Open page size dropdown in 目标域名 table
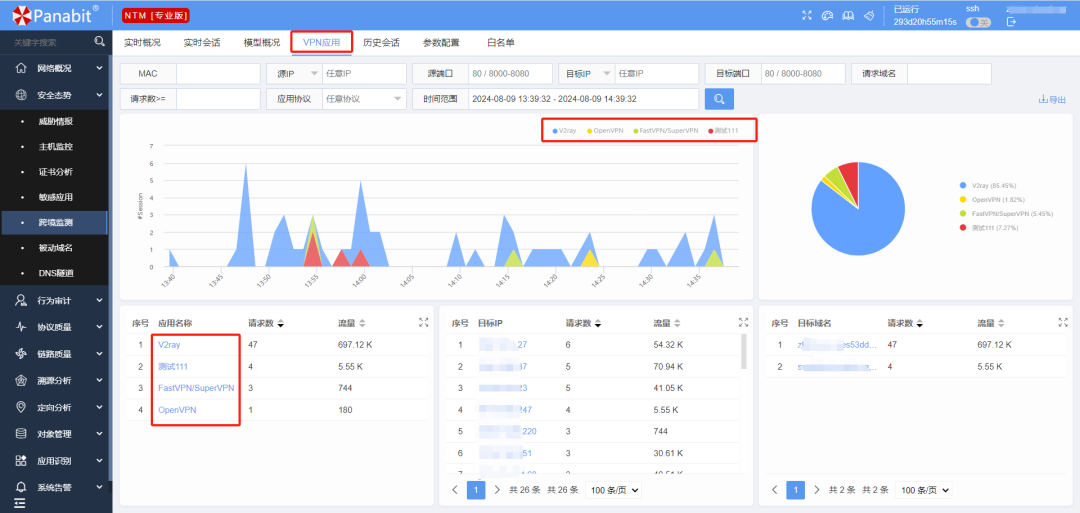The width and height of the screenshot is (1080, 513). pos(924,490)
